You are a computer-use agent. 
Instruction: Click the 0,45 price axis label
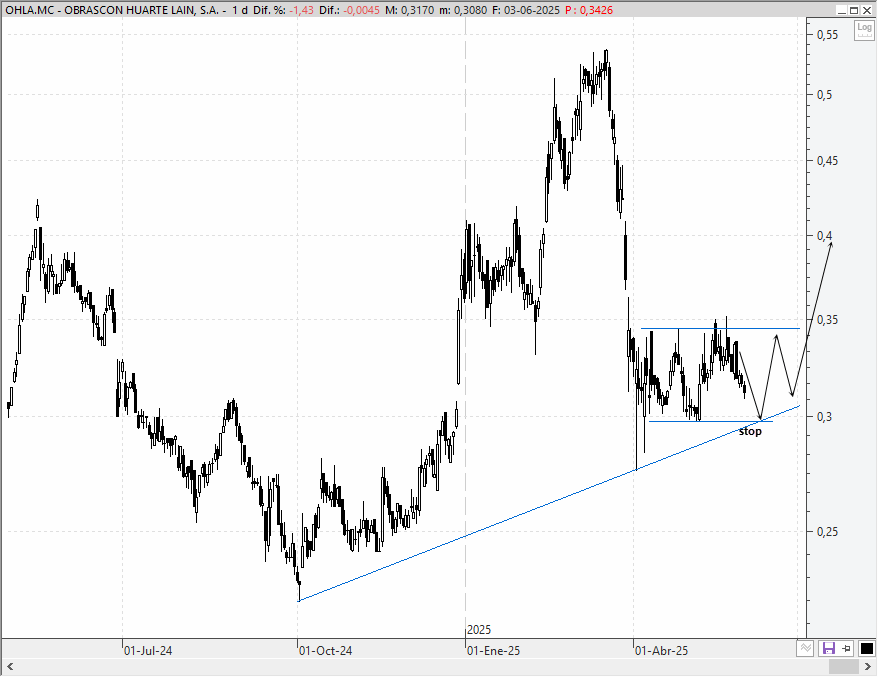pos(827,161)
